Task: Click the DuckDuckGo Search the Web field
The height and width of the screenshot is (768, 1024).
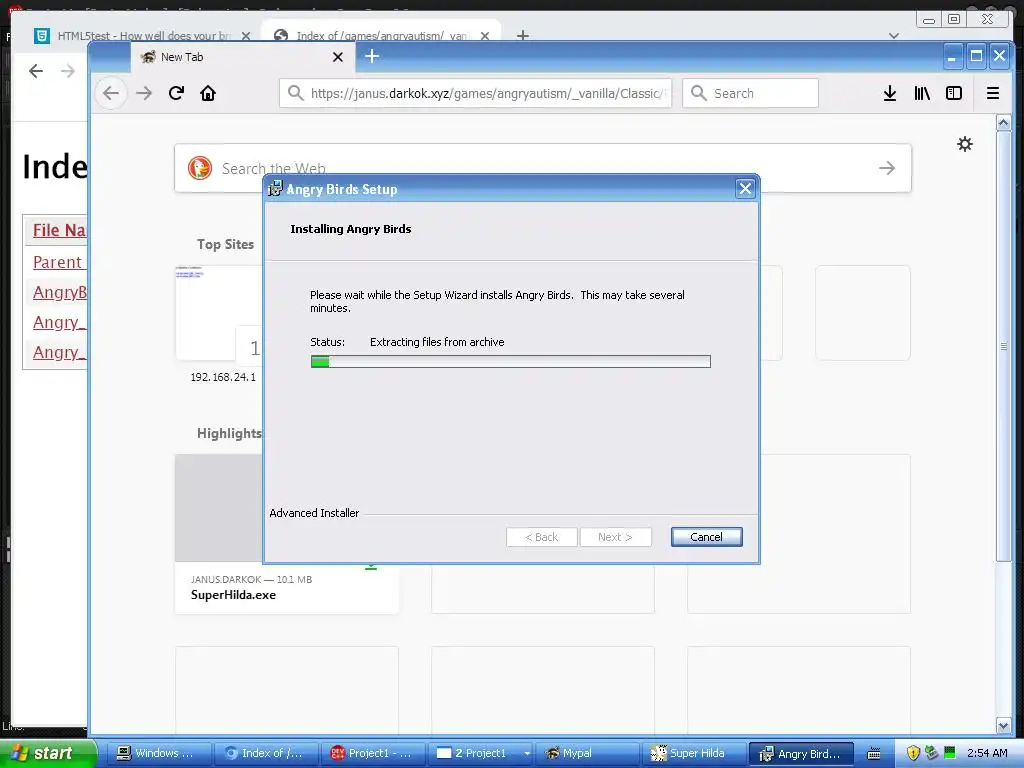Action: pyautogui.click(x=542, y=168)
